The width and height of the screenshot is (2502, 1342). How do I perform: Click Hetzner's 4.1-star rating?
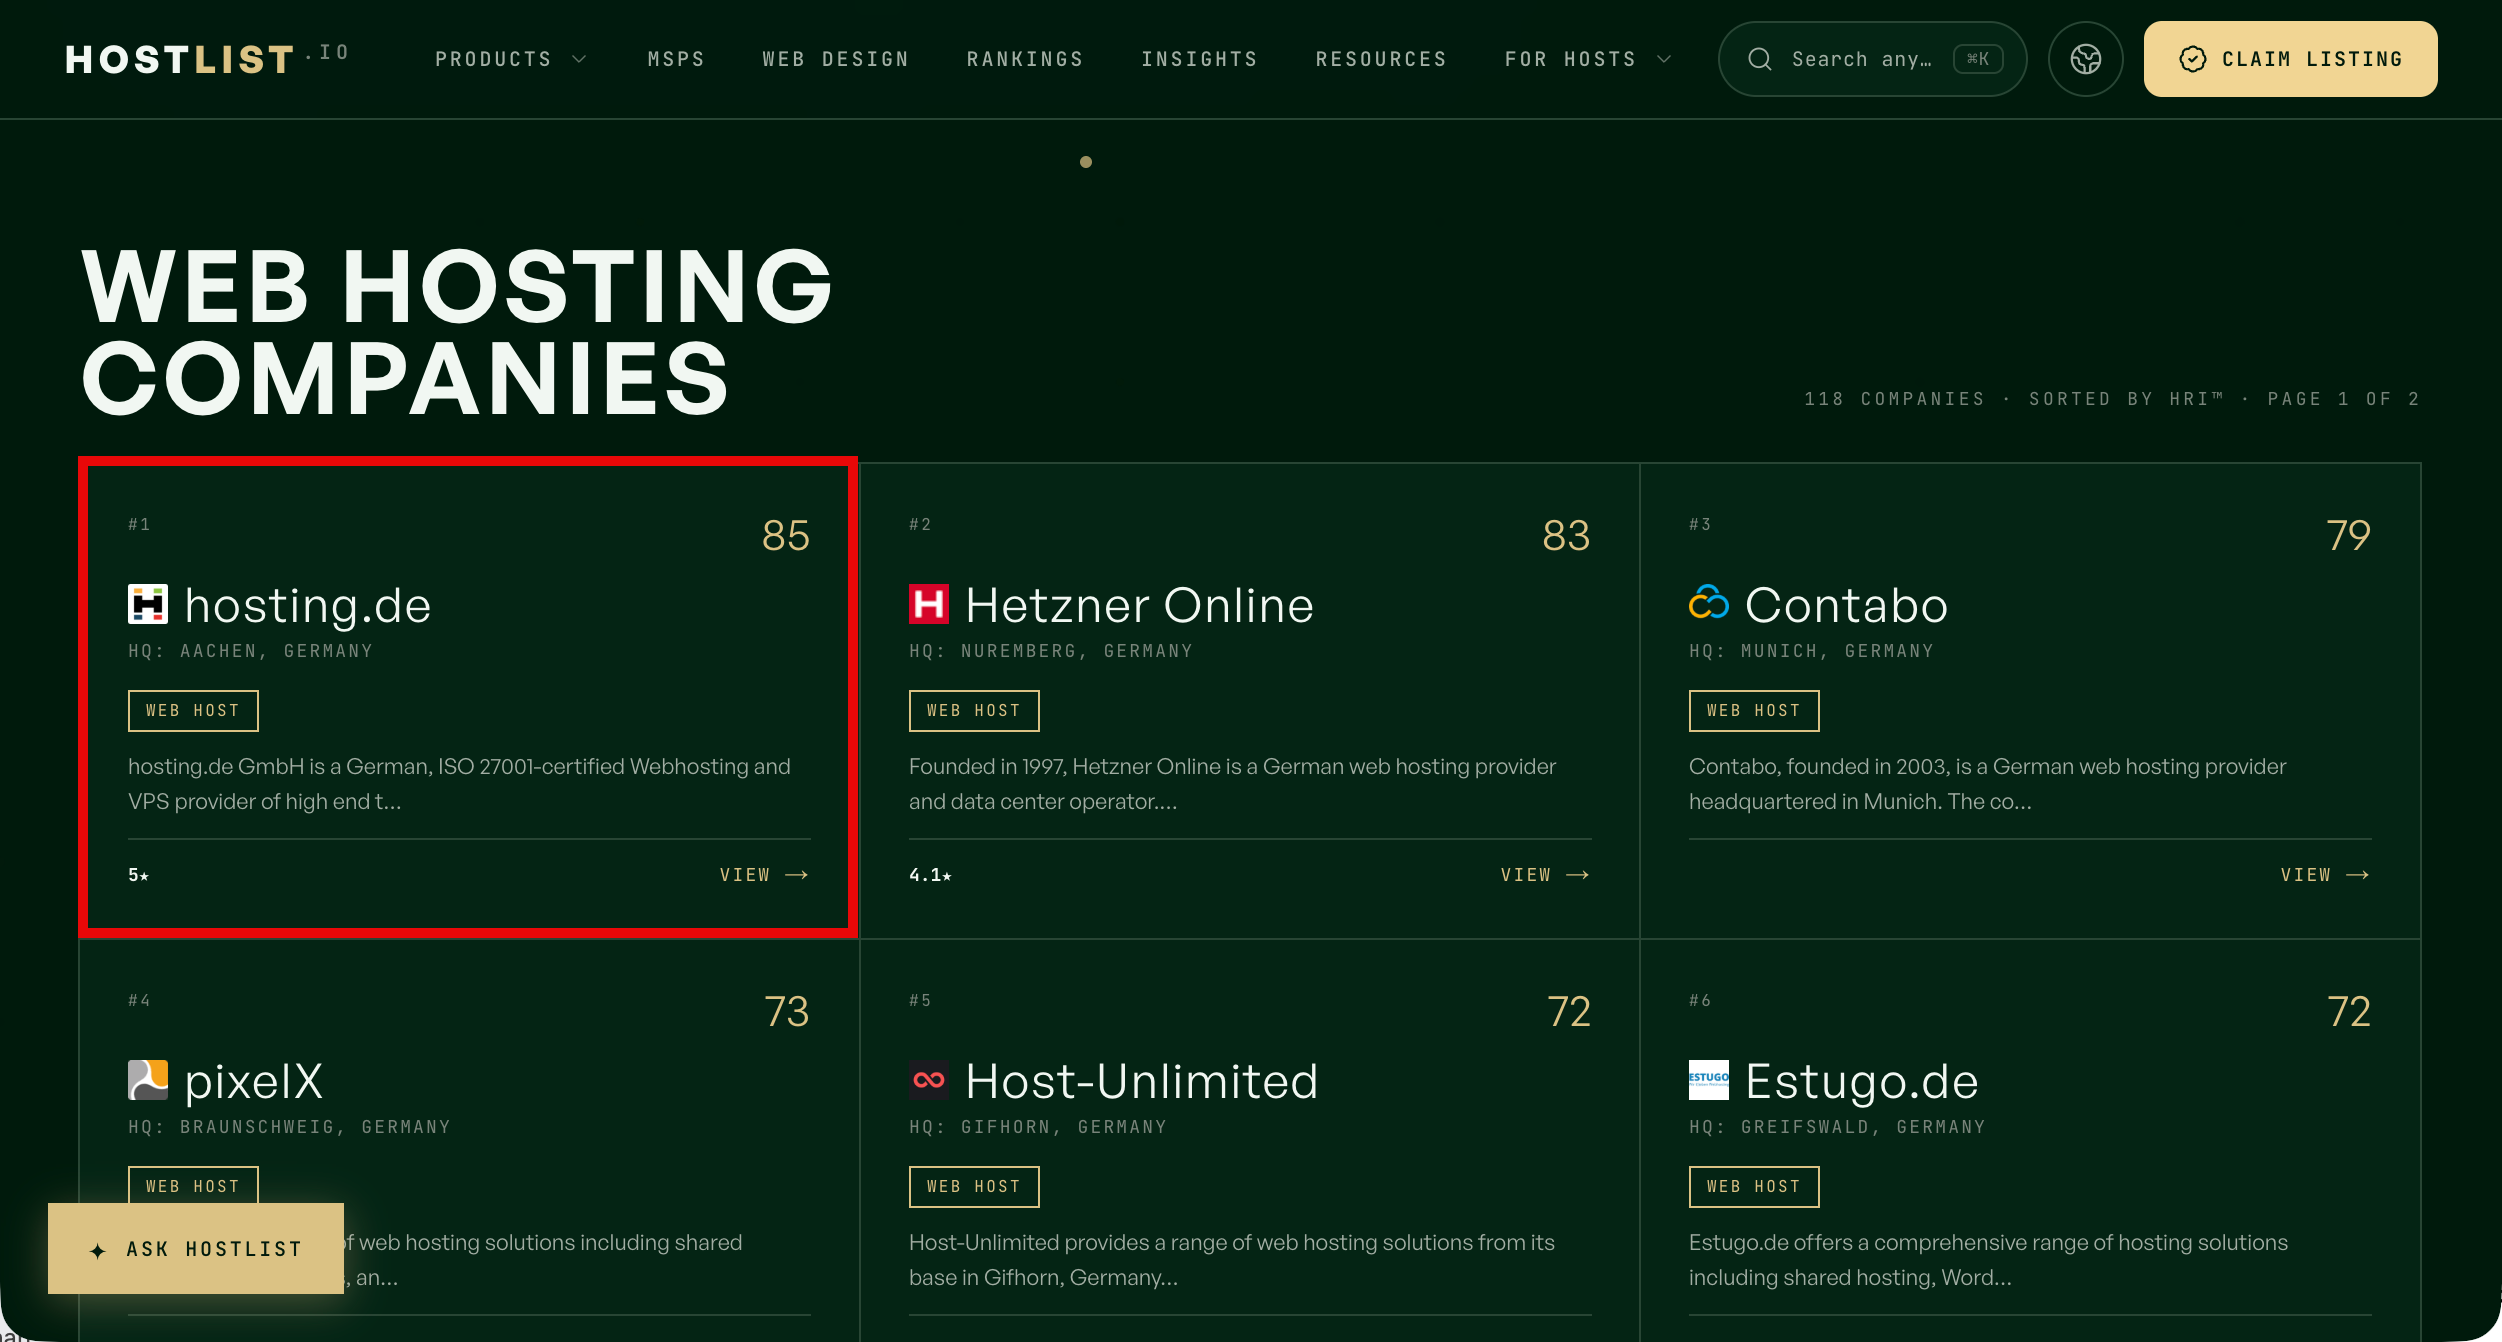(x=930, y=875)
